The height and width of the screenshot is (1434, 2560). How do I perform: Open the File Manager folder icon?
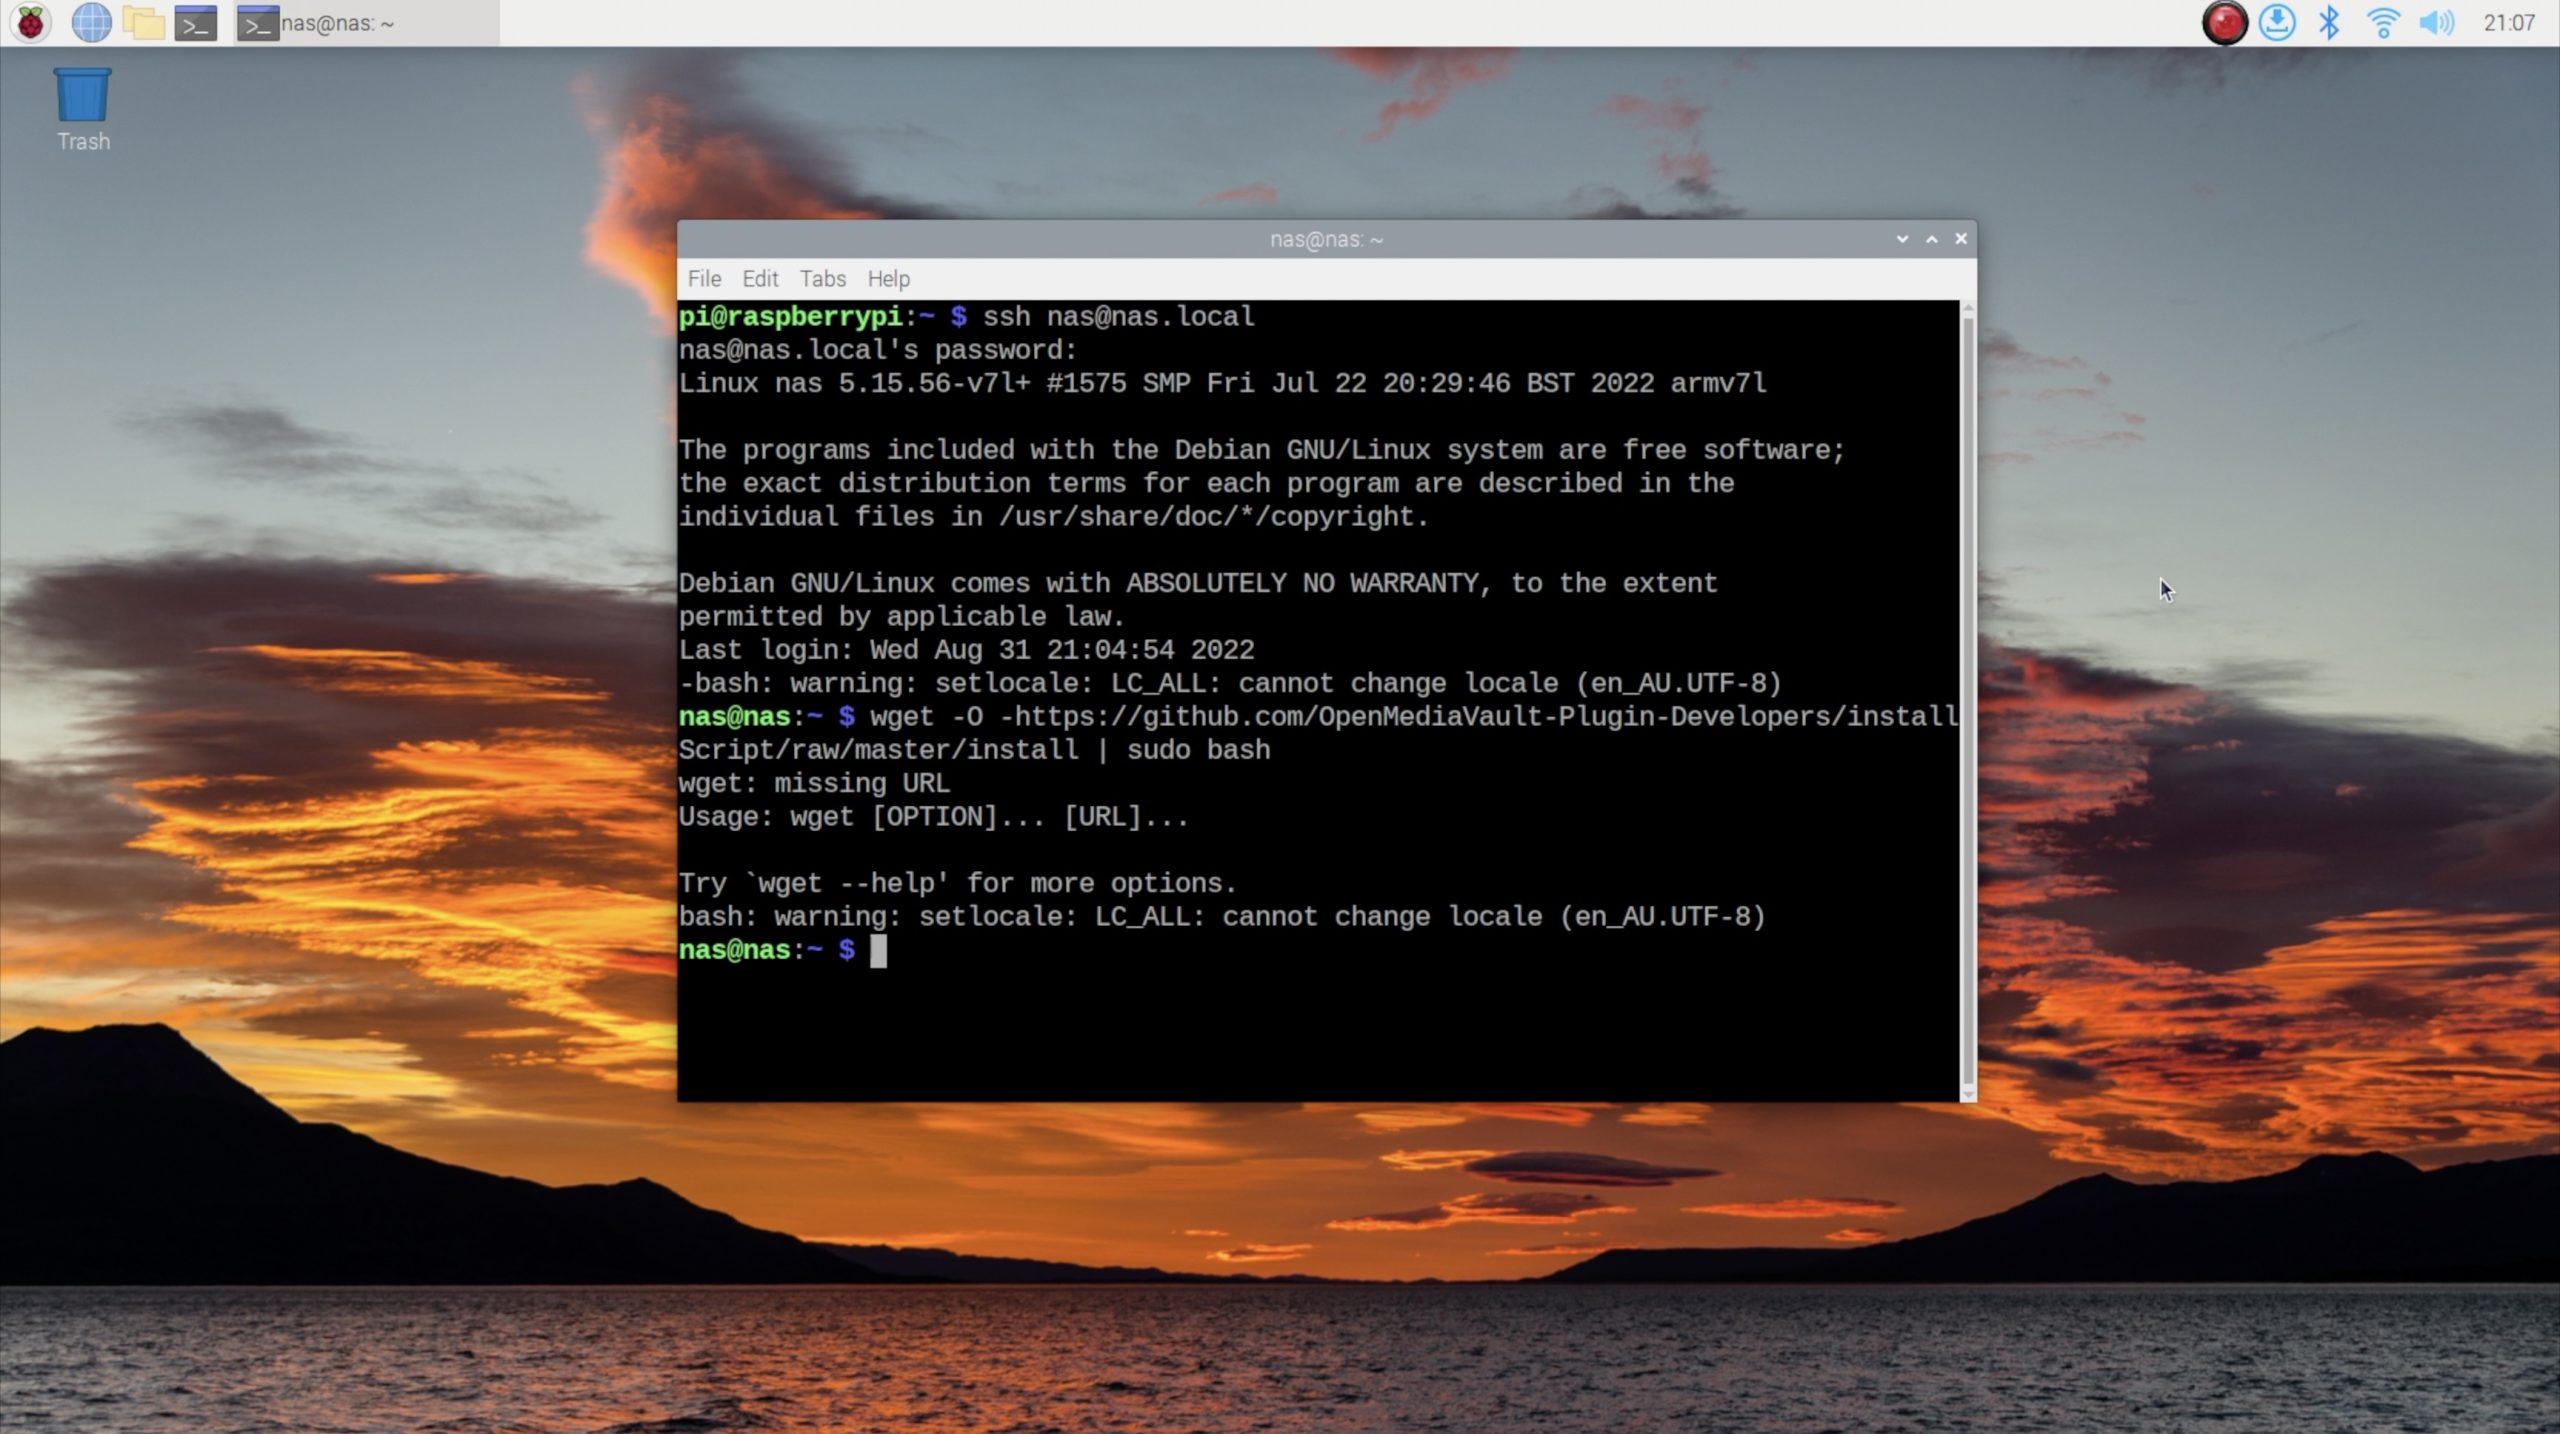(x=143, y=22)
